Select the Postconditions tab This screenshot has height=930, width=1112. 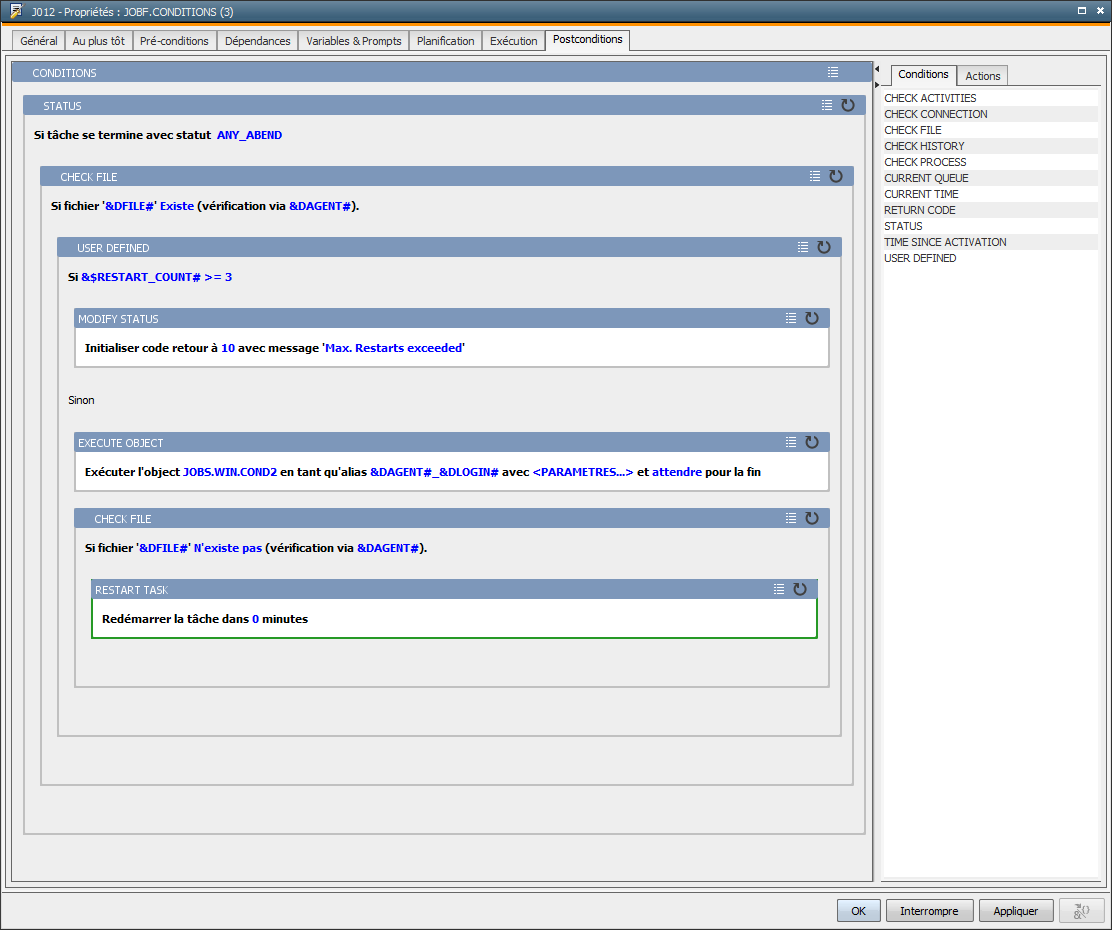[x=588, y=40]
